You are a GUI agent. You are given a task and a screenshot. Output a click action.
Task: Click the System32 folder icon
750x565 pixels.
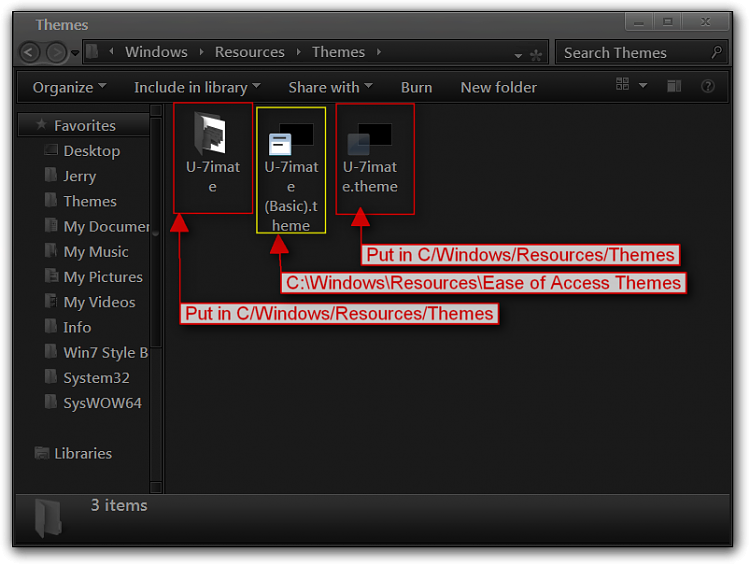coord(51,377)
